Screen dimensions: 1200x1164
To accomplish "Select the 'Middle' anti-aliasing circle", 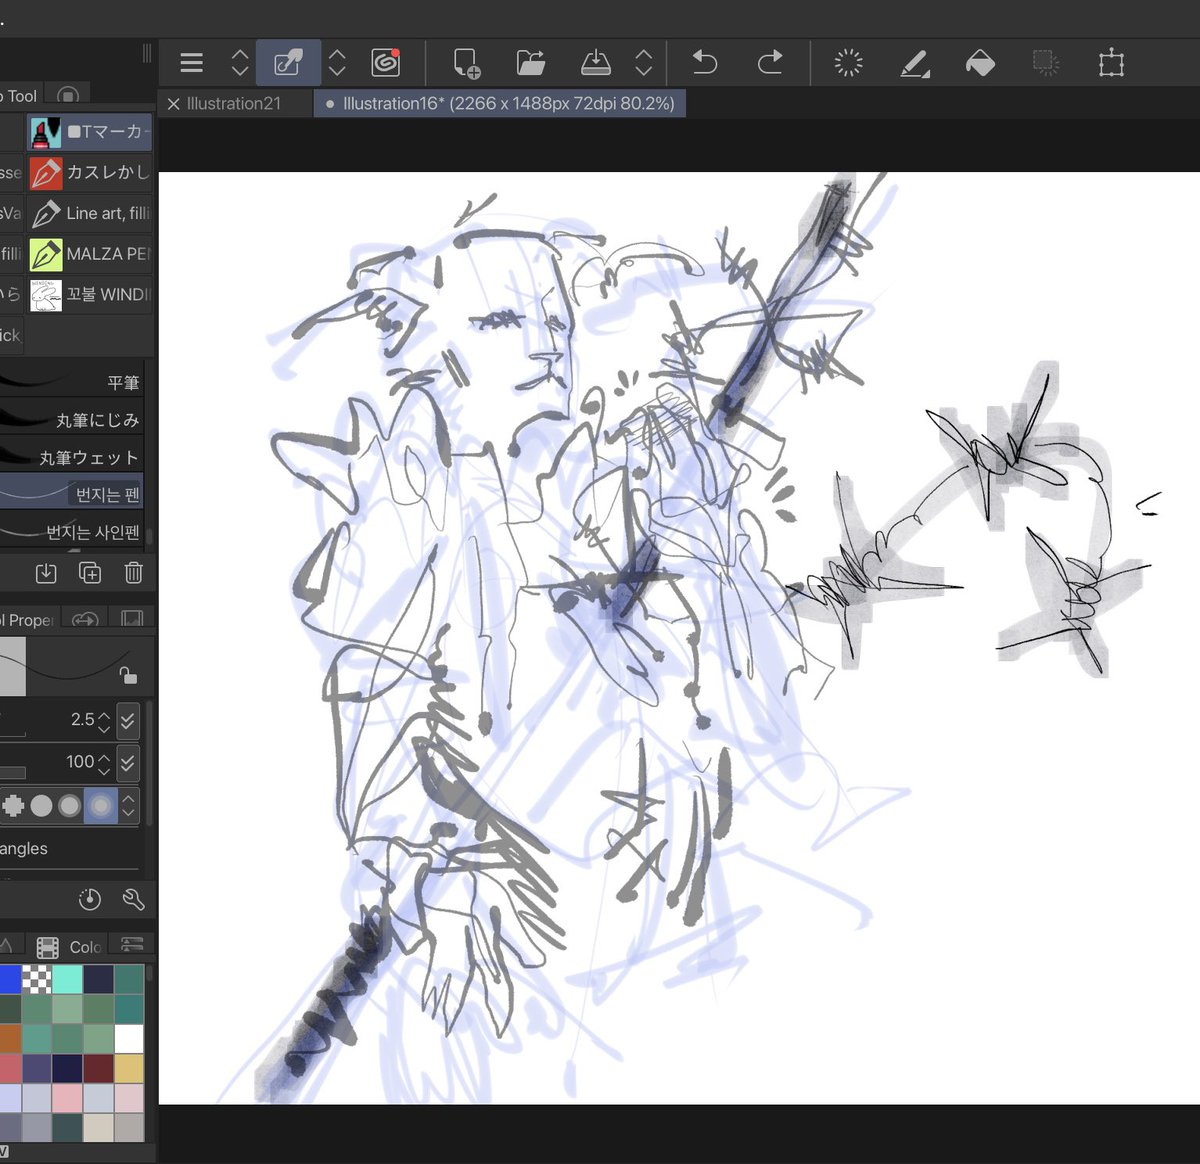I will point(69,805).
